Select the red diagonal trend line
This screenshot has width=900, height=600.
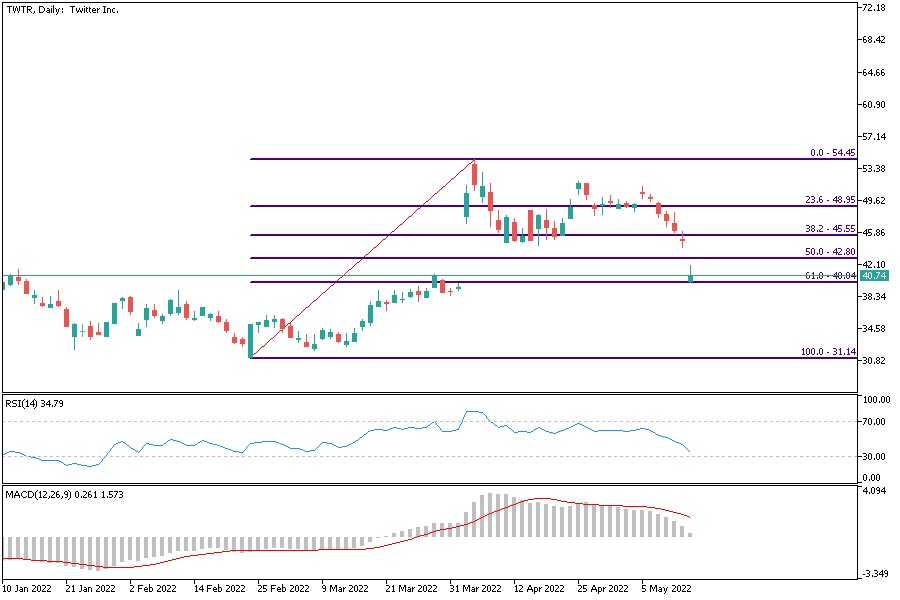point(360,259)
